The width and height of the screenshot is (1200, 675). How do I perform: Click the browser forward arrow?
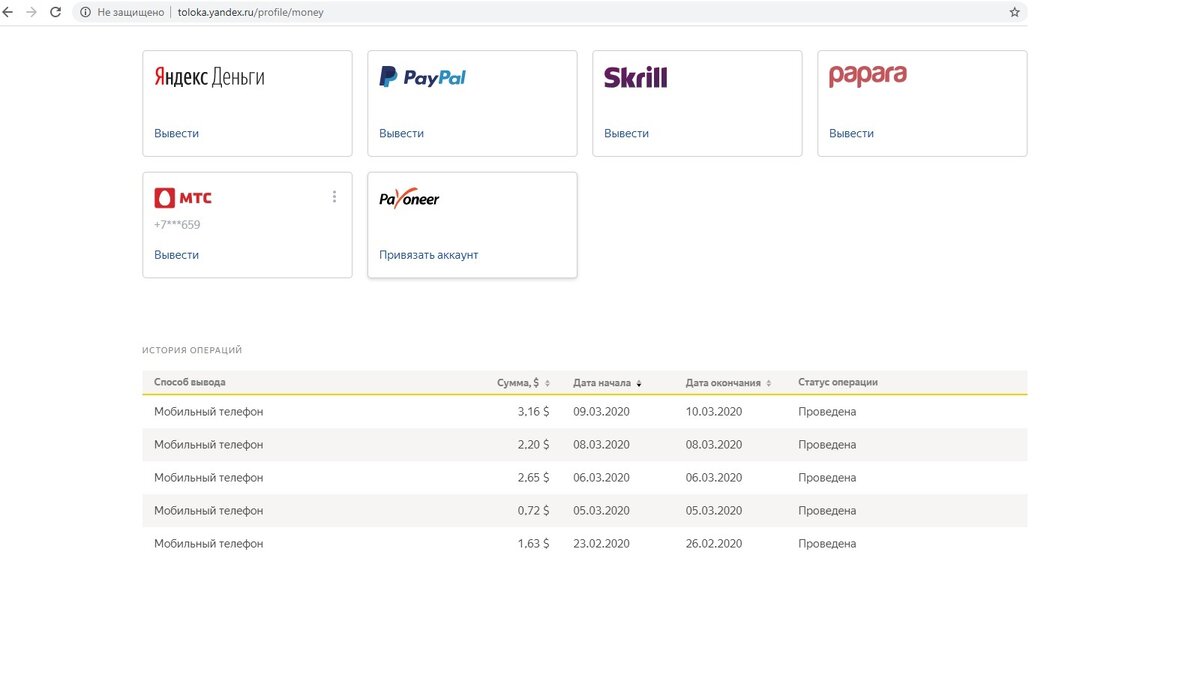pos(31,12)
